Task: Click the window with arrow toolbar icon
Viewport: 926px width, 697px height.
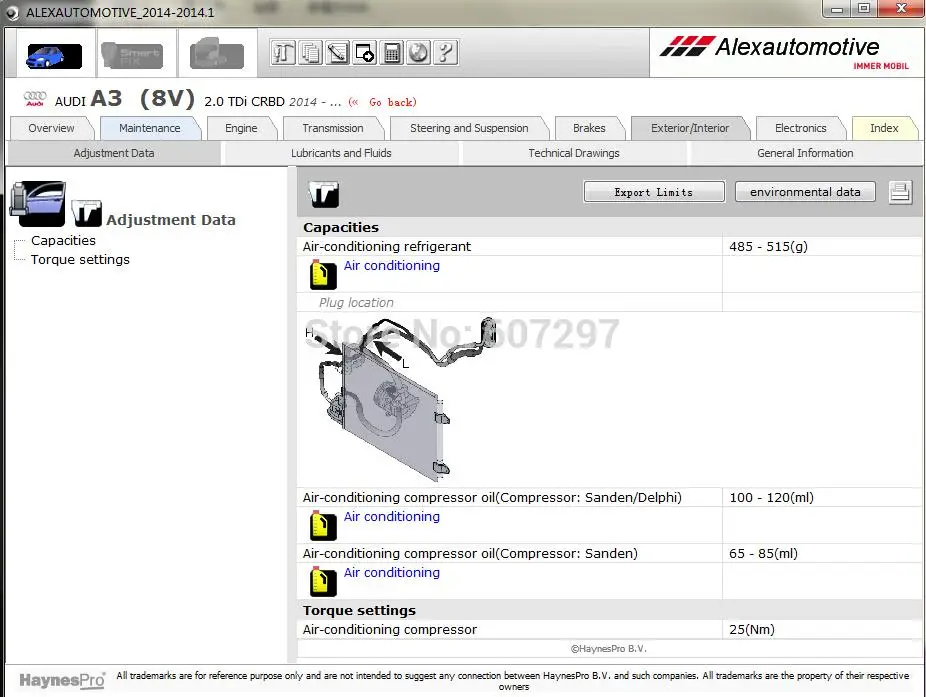Action: click(365, 53)
